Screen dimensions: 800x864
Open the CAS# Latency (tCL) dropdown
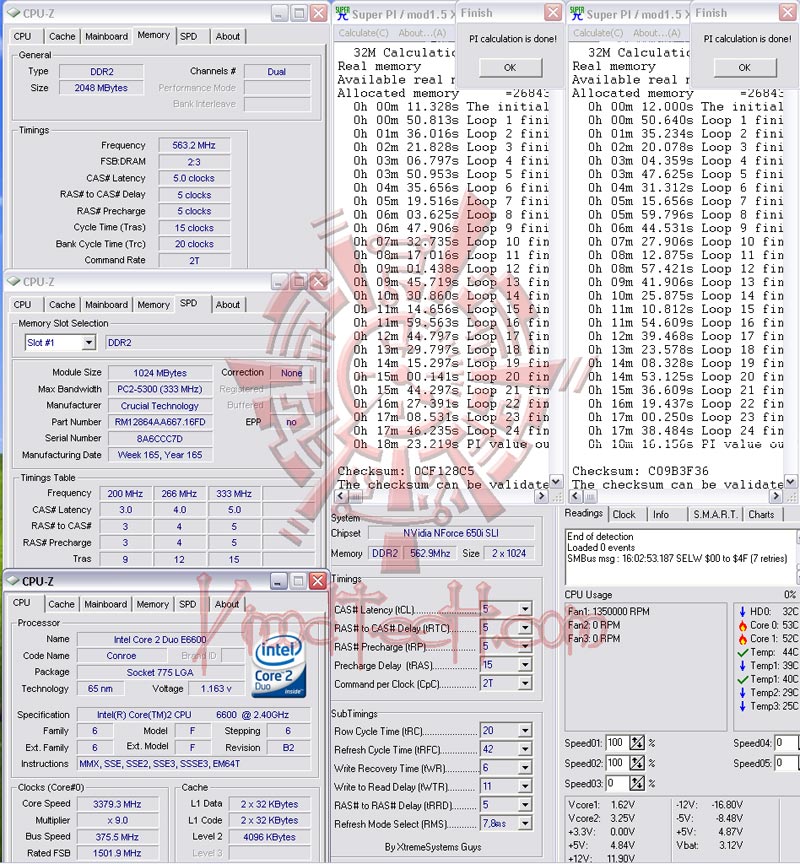coord(525,609)
